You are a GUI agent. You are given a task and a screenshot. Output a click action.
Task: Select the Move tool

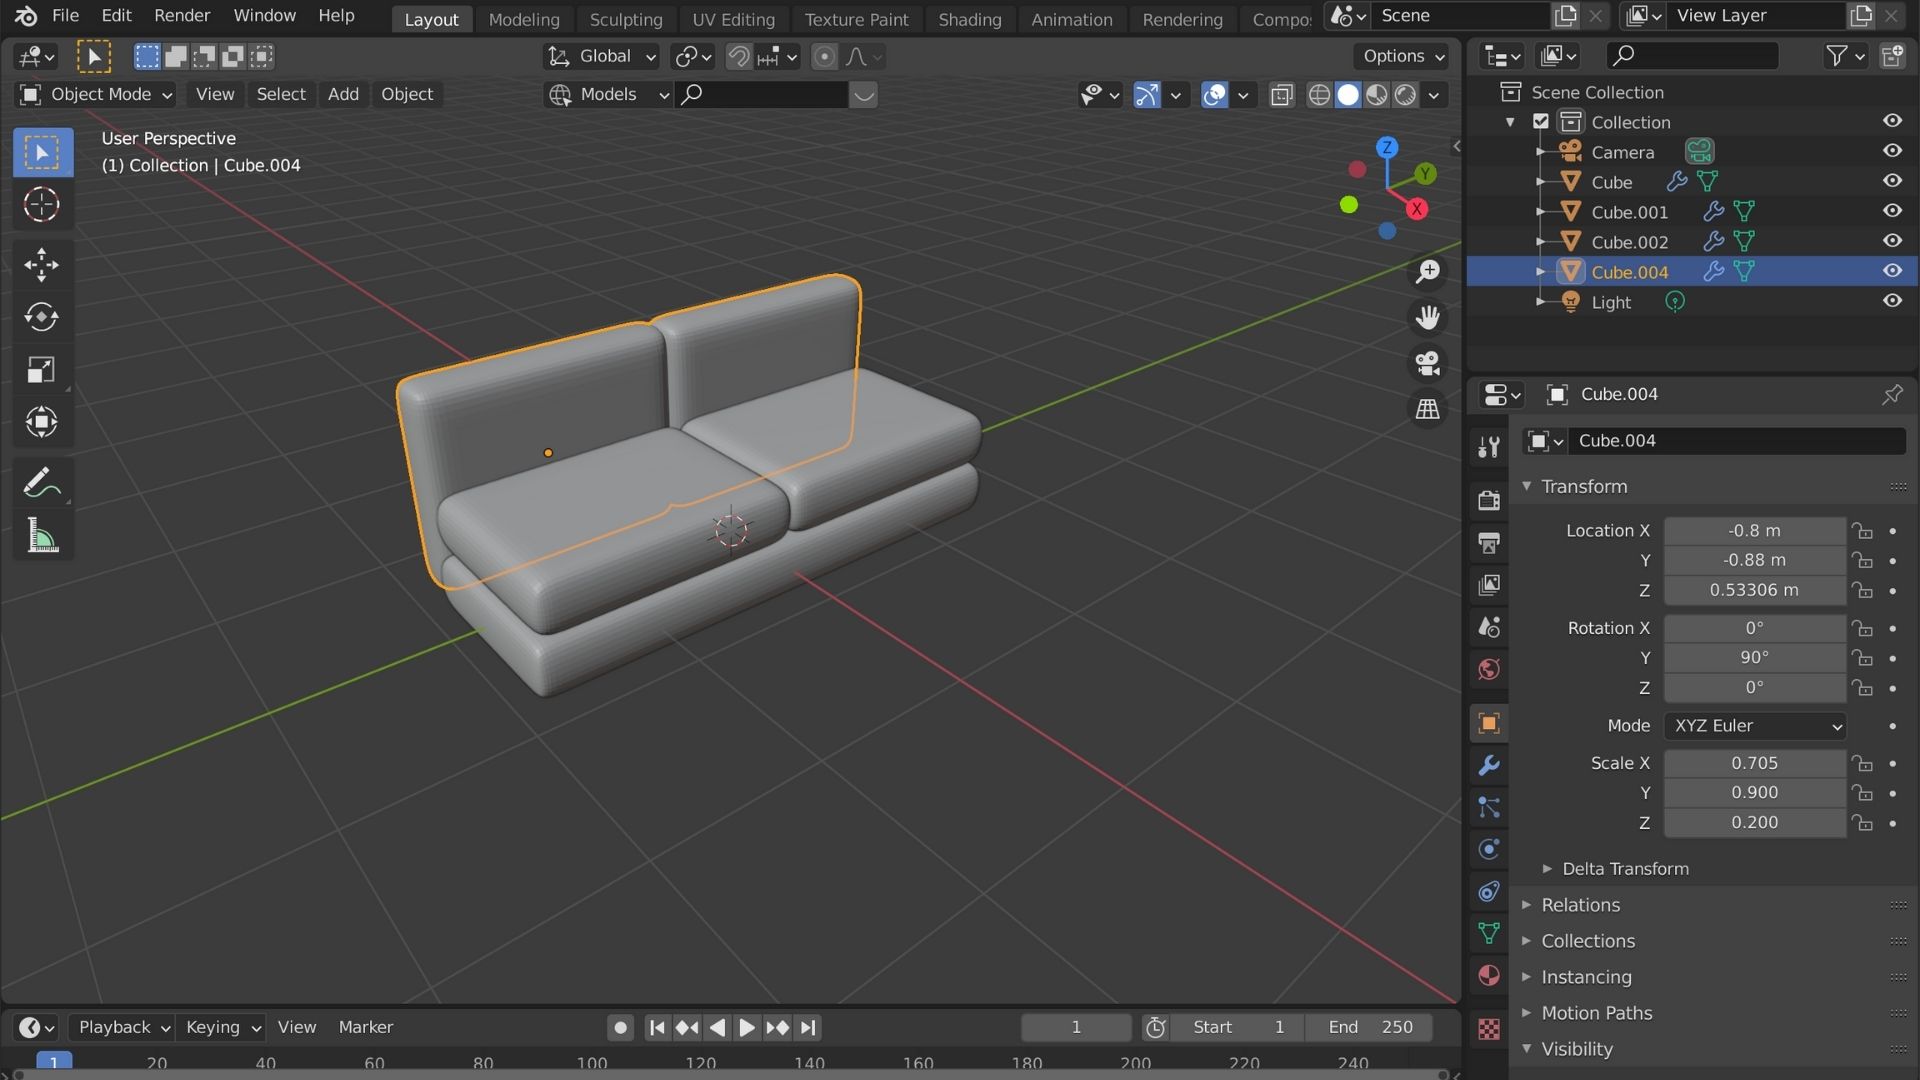pos(41,265)
